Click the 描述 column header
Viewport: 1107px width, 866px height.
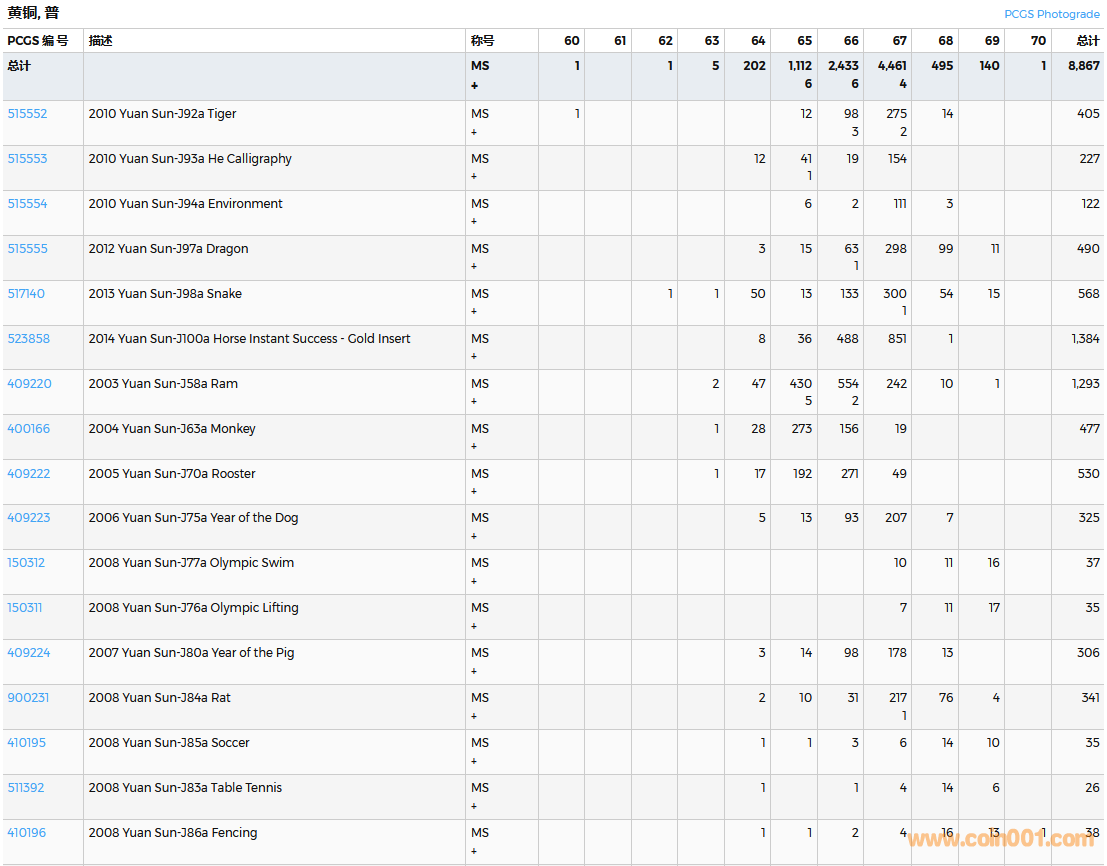[x=100, y=41]
